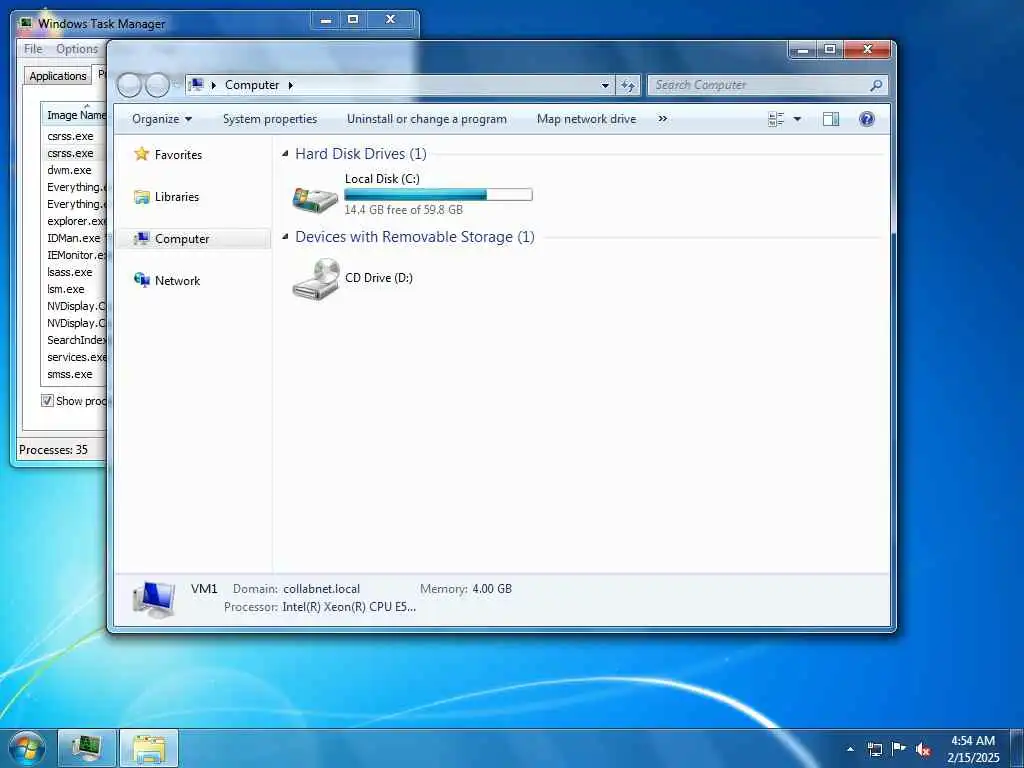Image resolution: width=1024 pixels, height=768 pixels.
Task: Select the Local Disk (C:) drive icon
Action: tap(315, 199)
